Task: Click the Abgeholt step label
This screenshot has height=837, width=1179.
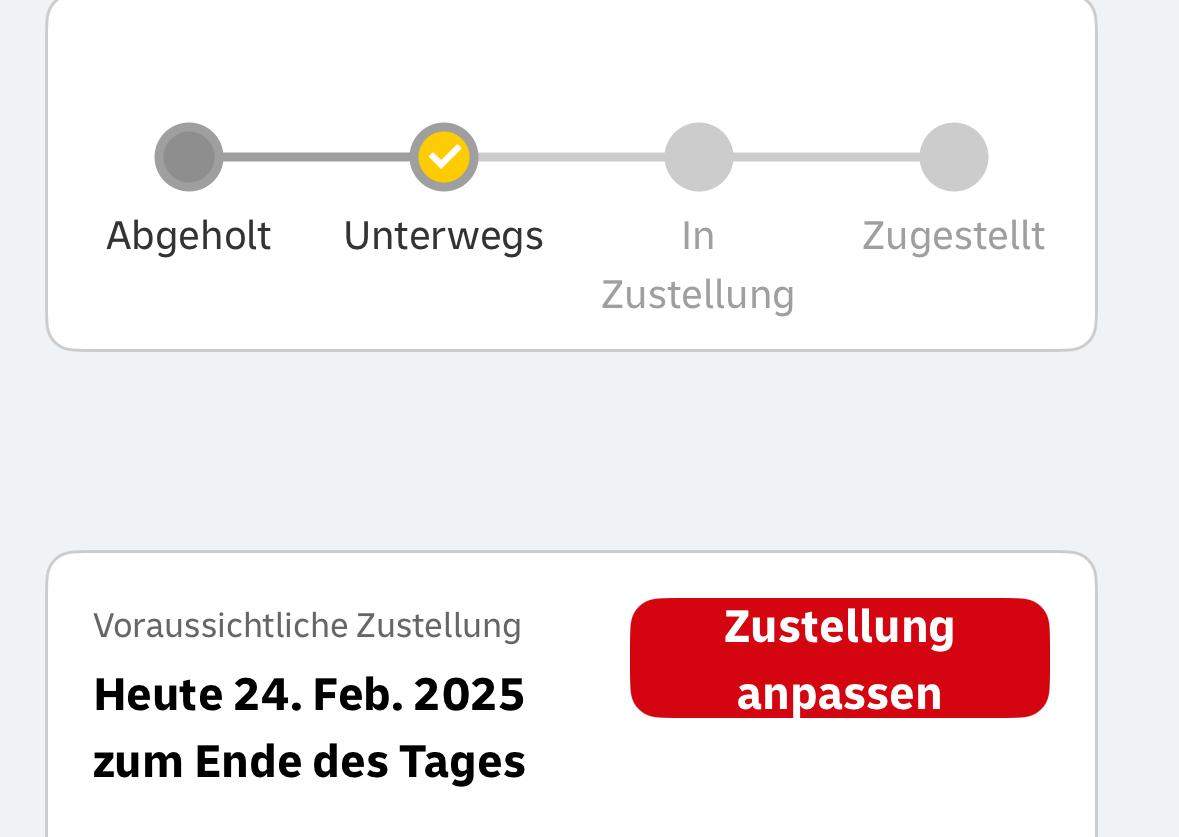Action: 188,235
